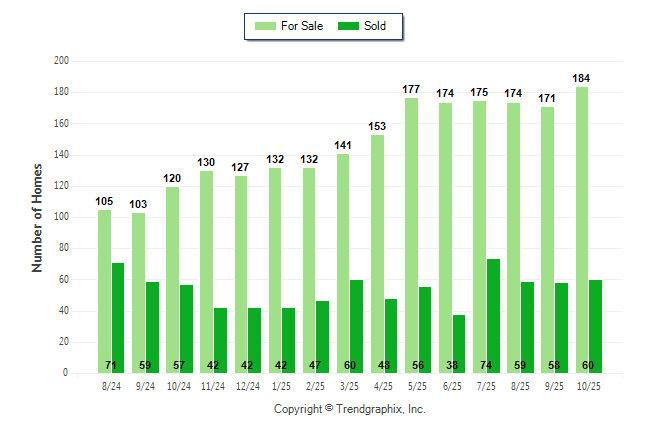Click the 3/25 x-axis label
This screenshot has height=434, width=646.
[x=349, y=386]
